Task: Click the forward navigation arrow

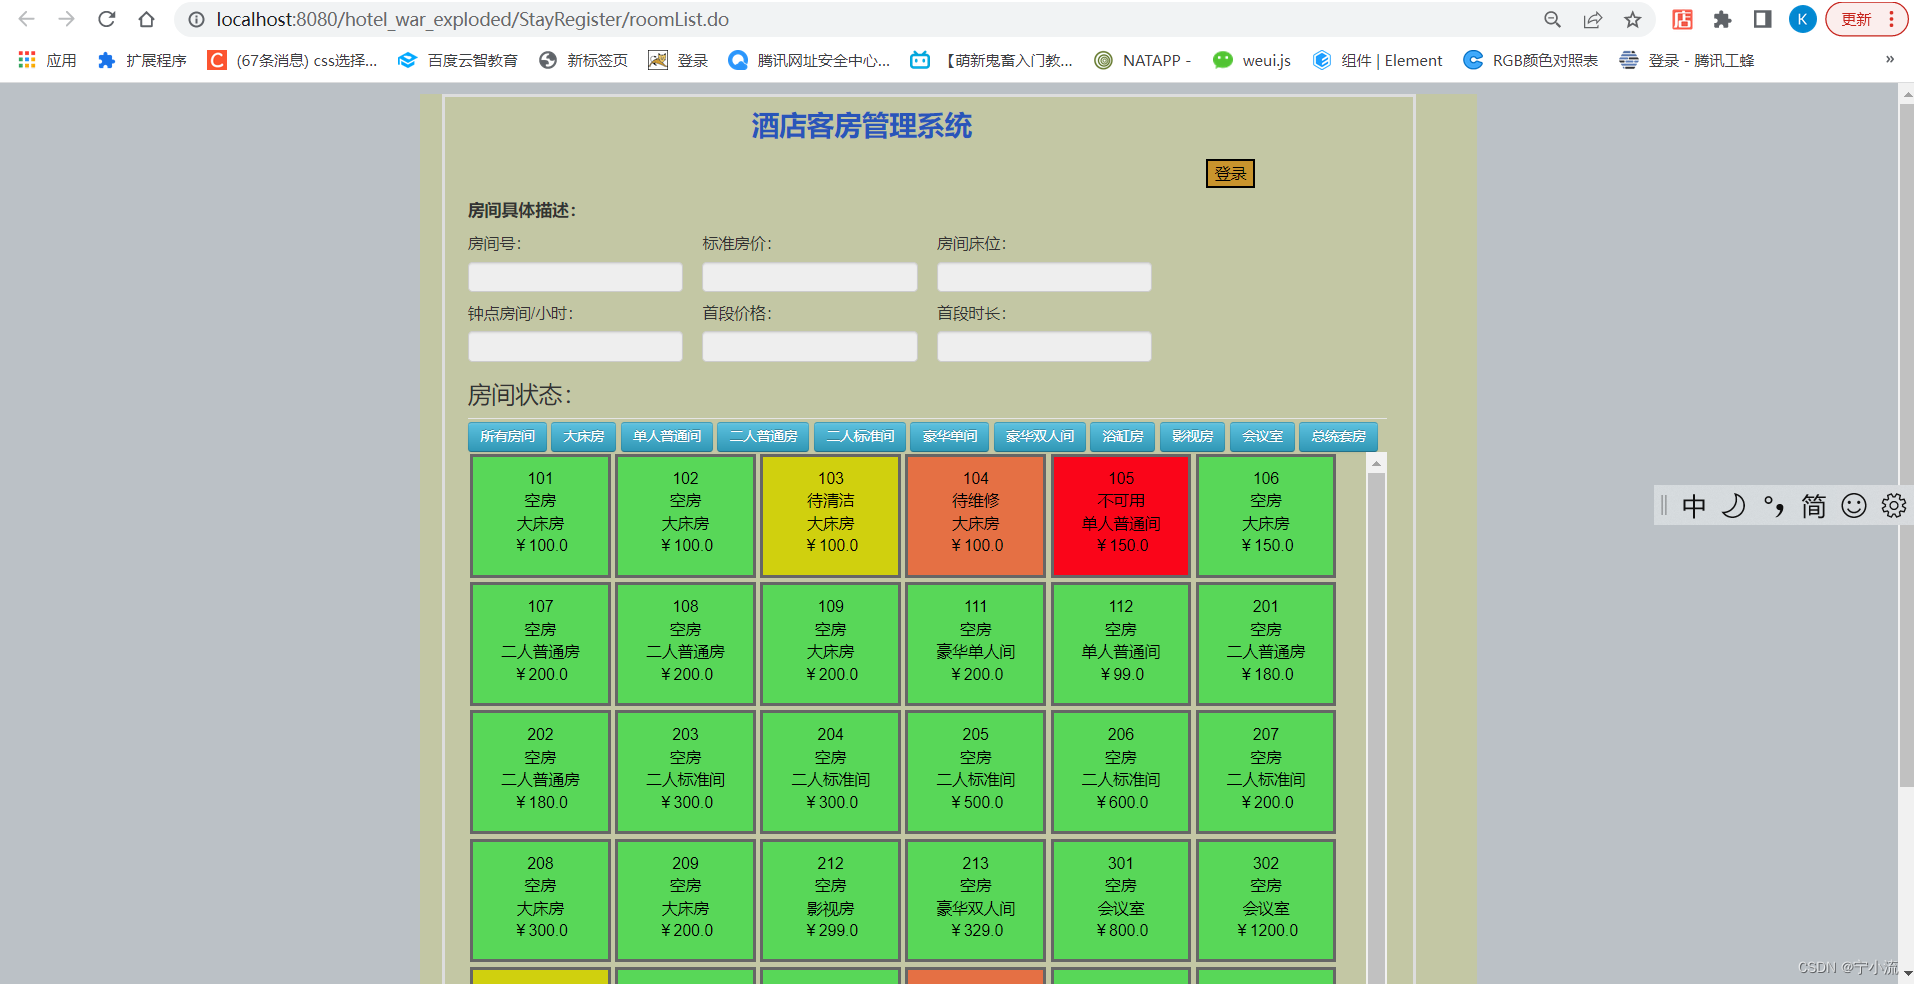Action: tap(67, 19)
